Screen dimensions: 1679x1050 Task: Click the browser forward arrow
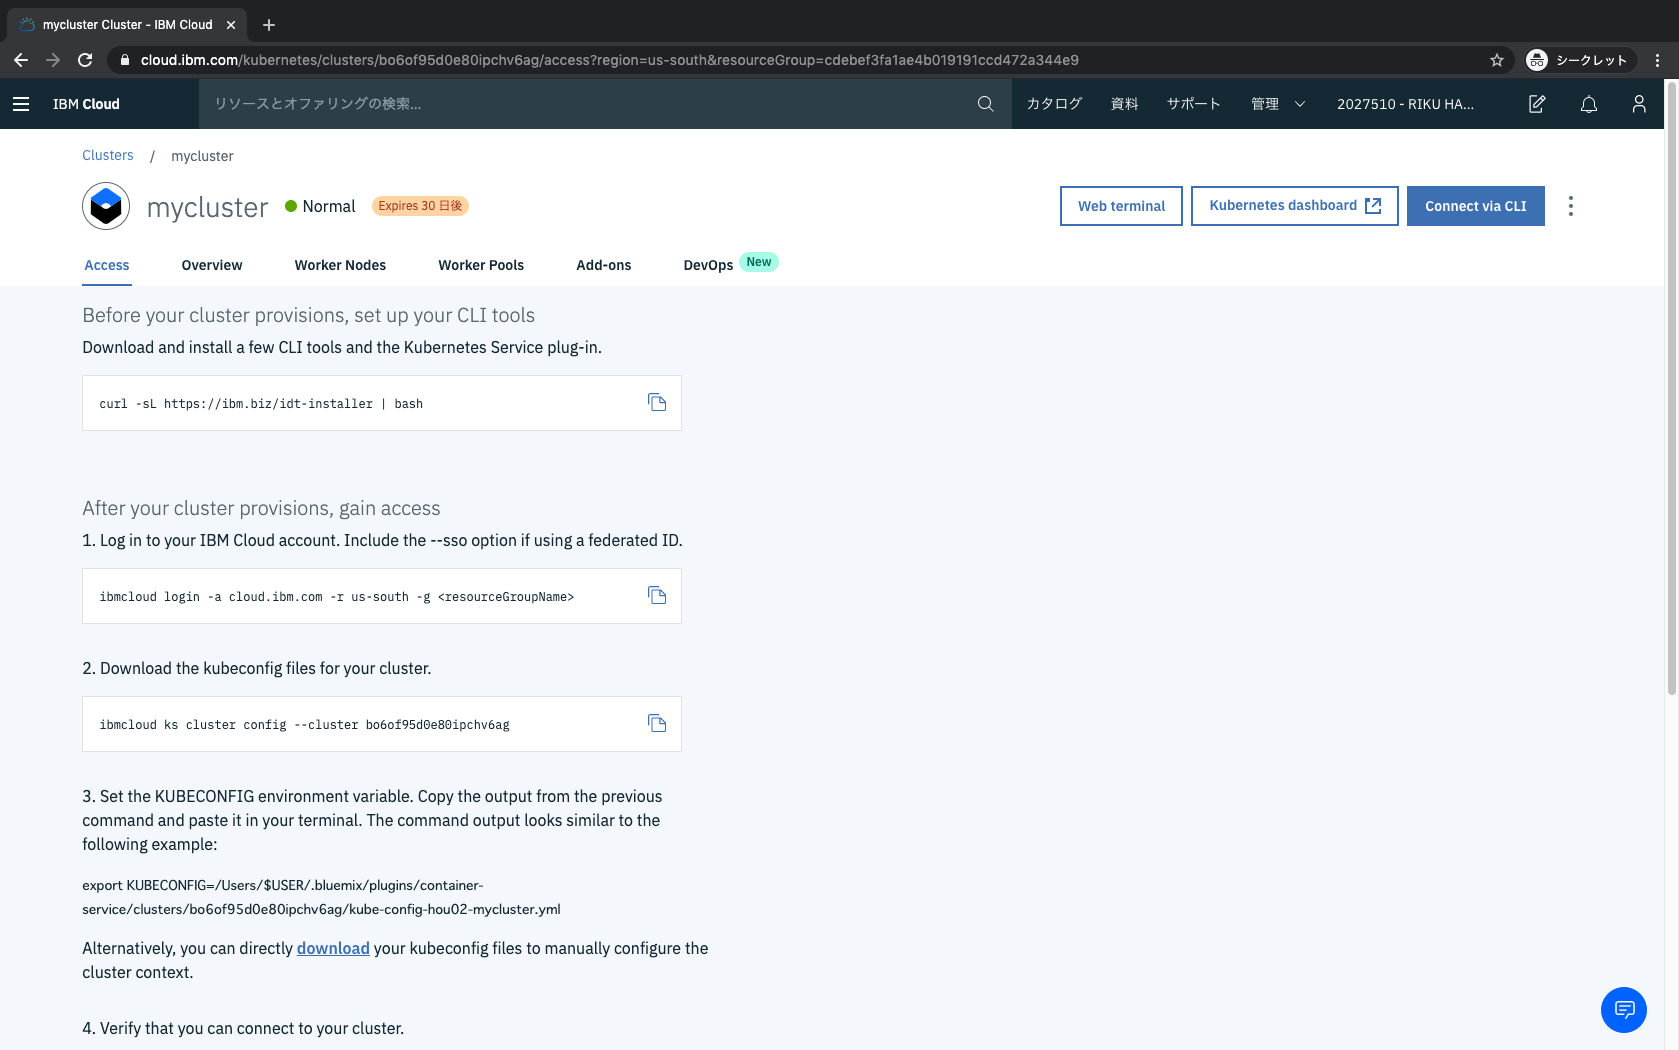tap(53, 60)
